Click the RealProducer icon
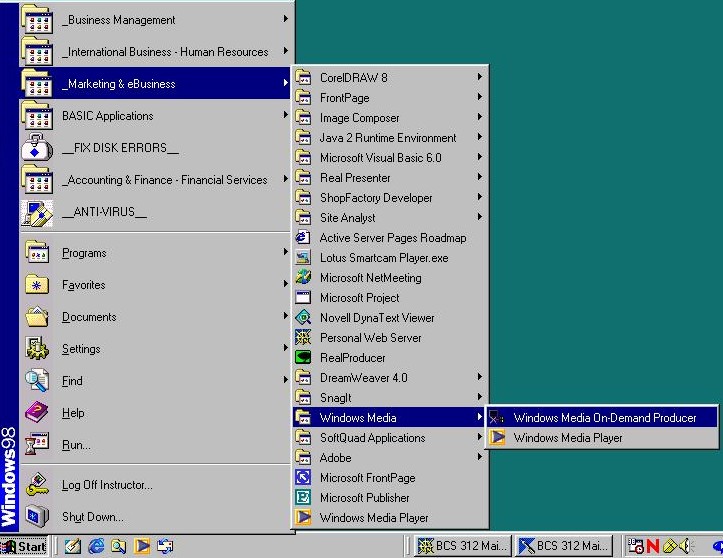Image resolution: width=723 pixels, height=558 pixels. click(303, 357)
